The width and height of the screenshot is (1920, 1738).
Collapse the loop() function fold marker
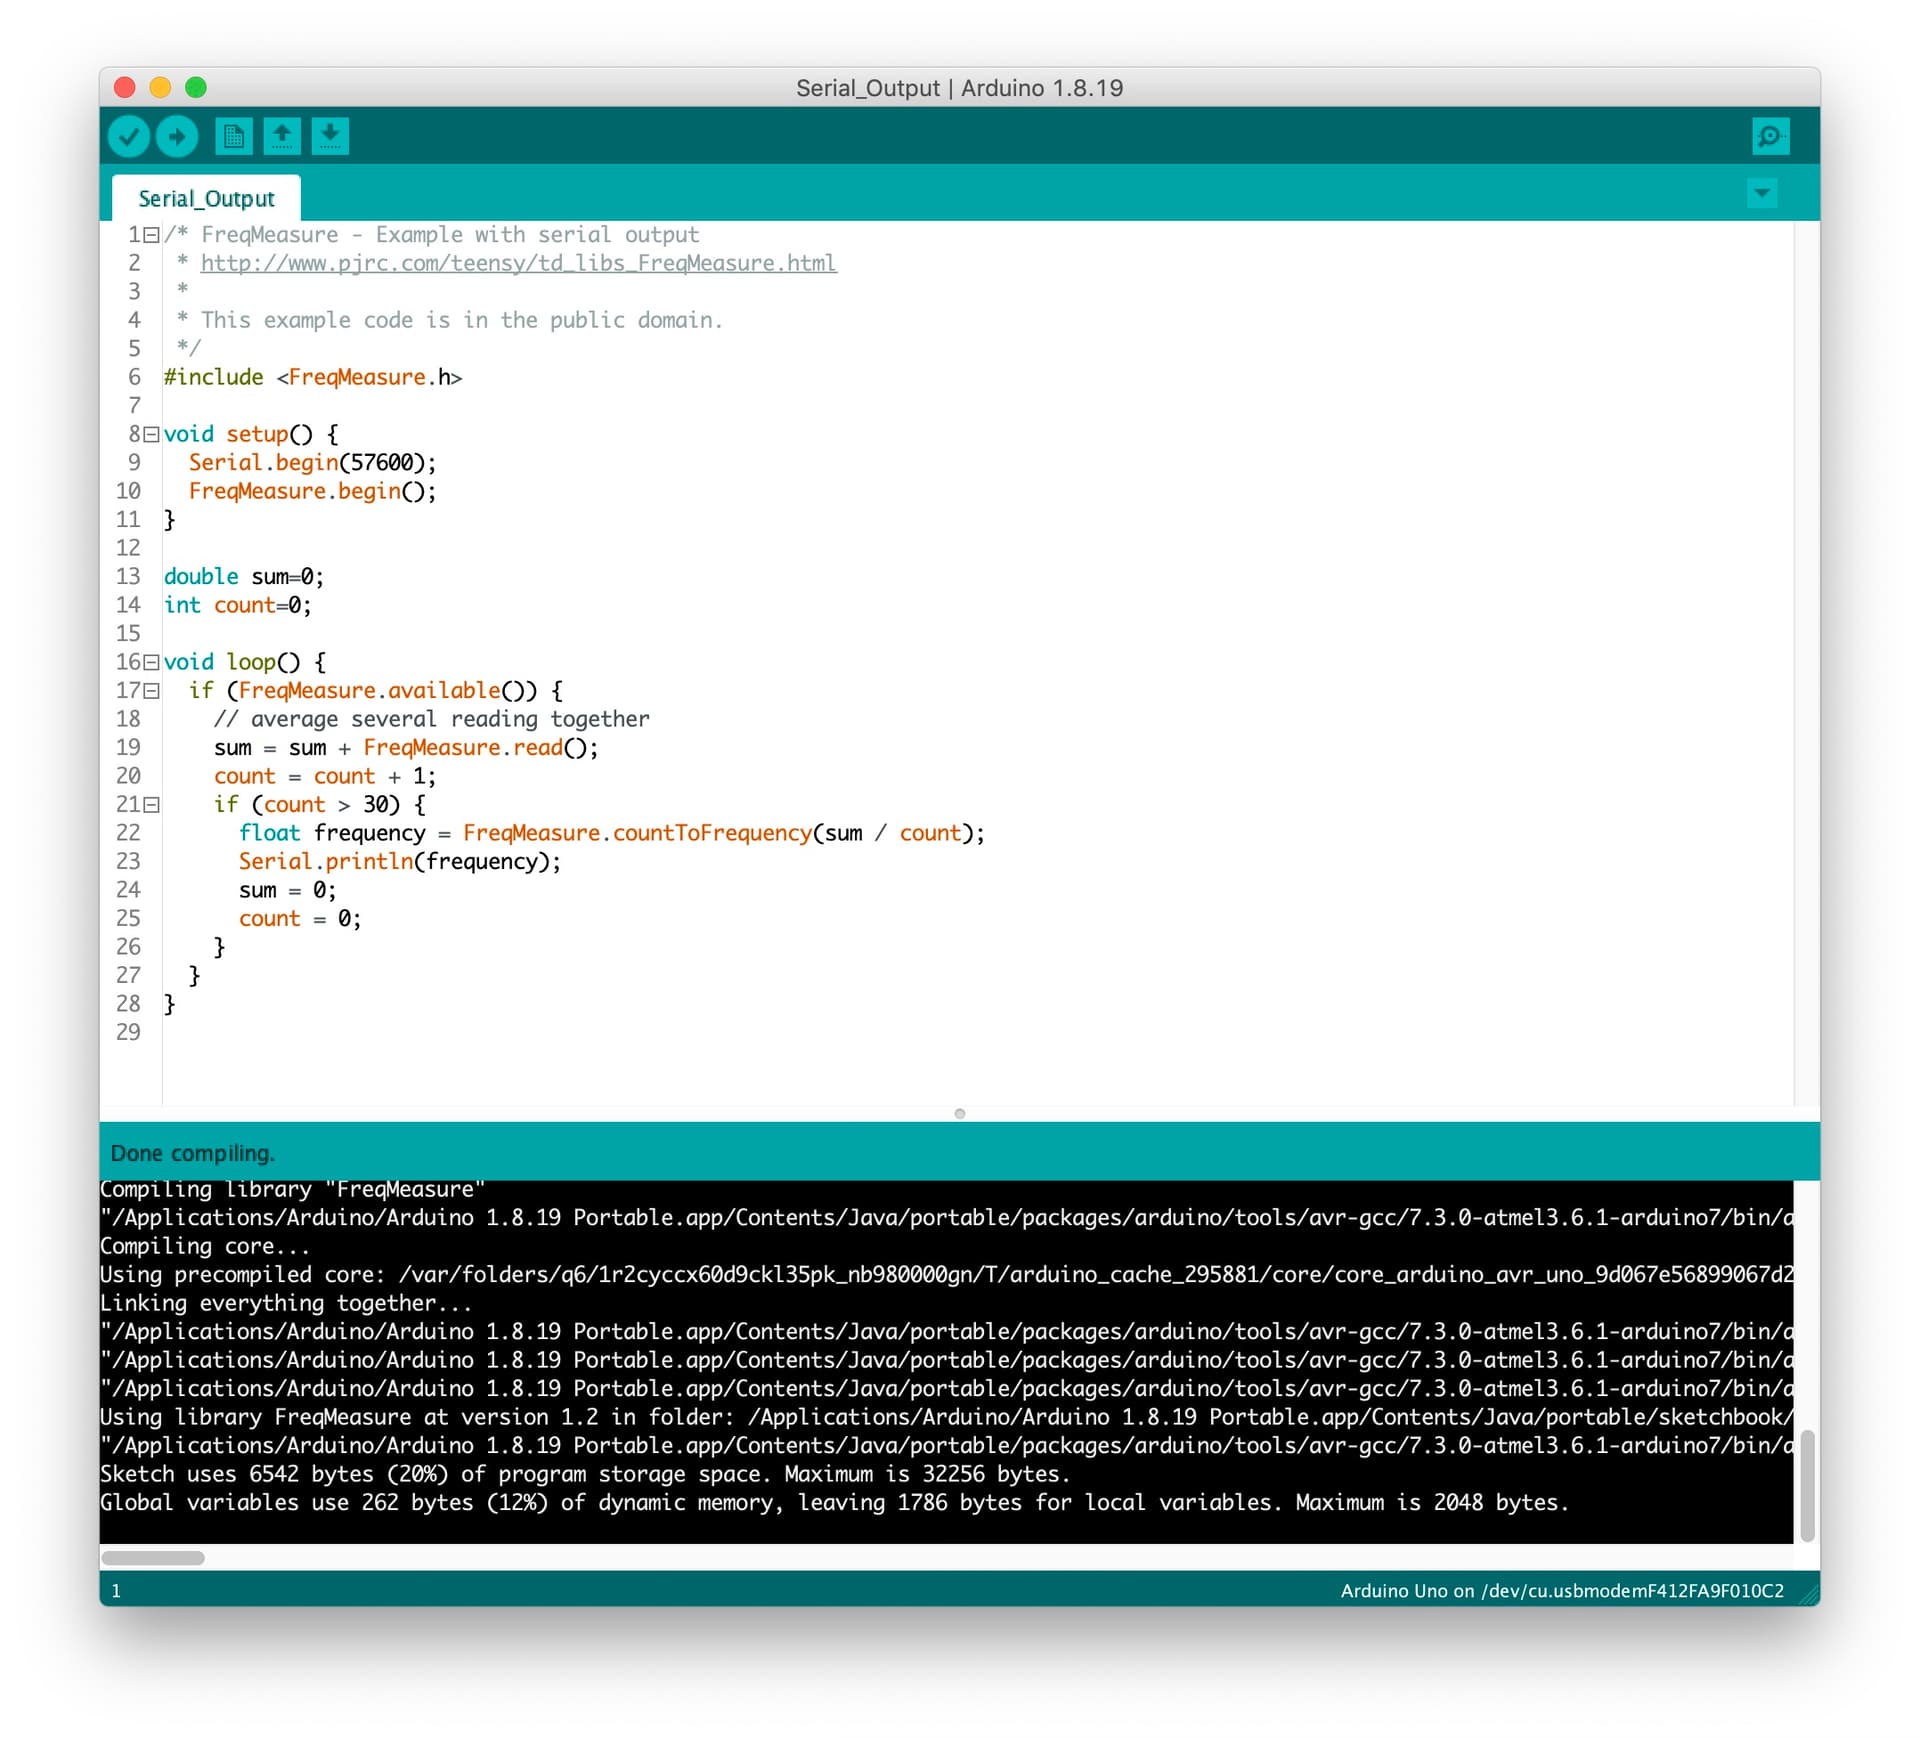coord(152,662)
